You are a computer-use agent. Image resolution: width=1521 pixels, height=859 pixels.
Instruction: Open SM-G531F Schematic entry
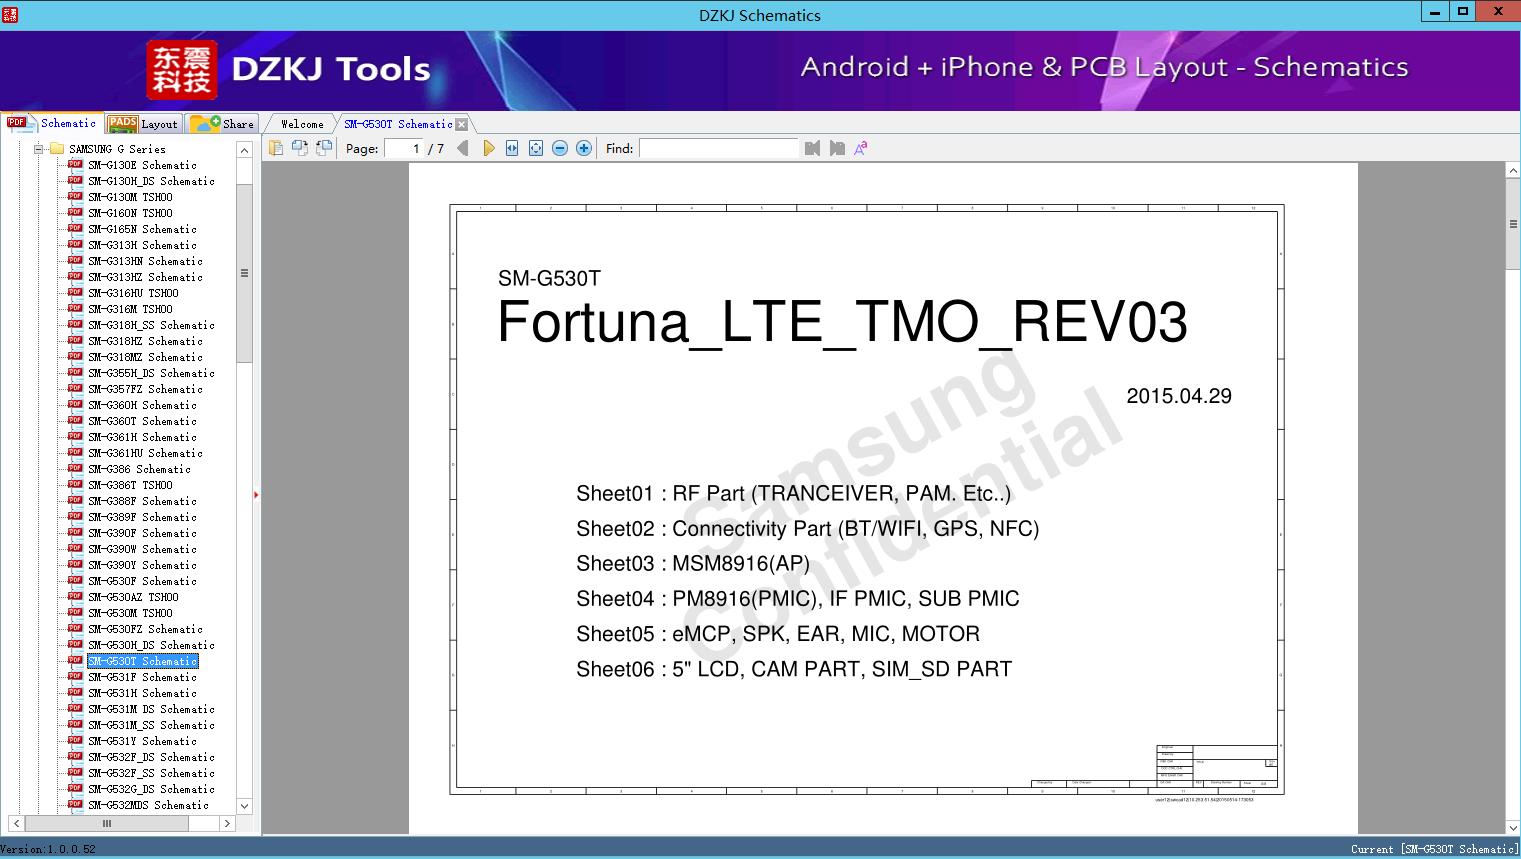click(142, 677)
